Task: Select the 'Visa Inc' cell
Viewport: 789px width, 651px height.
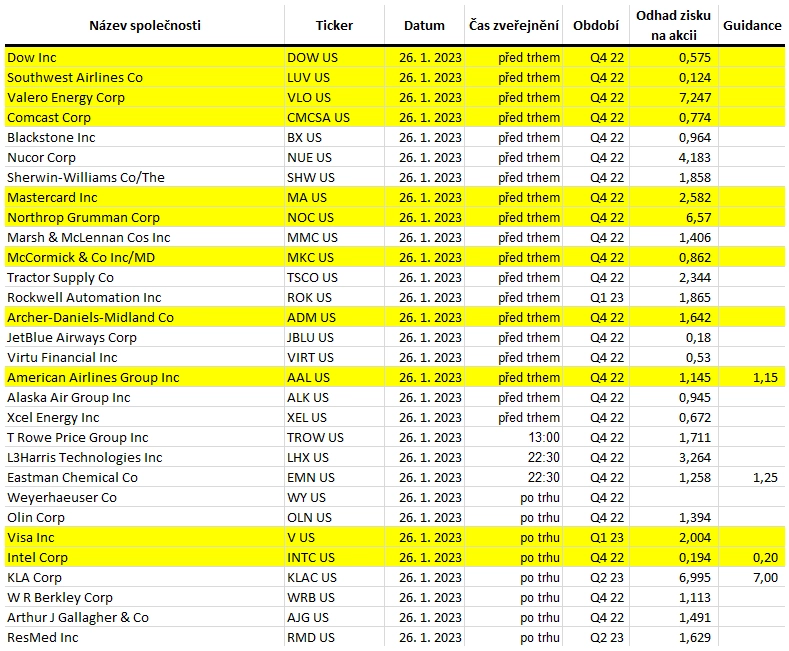Action: tap(144, 537)
